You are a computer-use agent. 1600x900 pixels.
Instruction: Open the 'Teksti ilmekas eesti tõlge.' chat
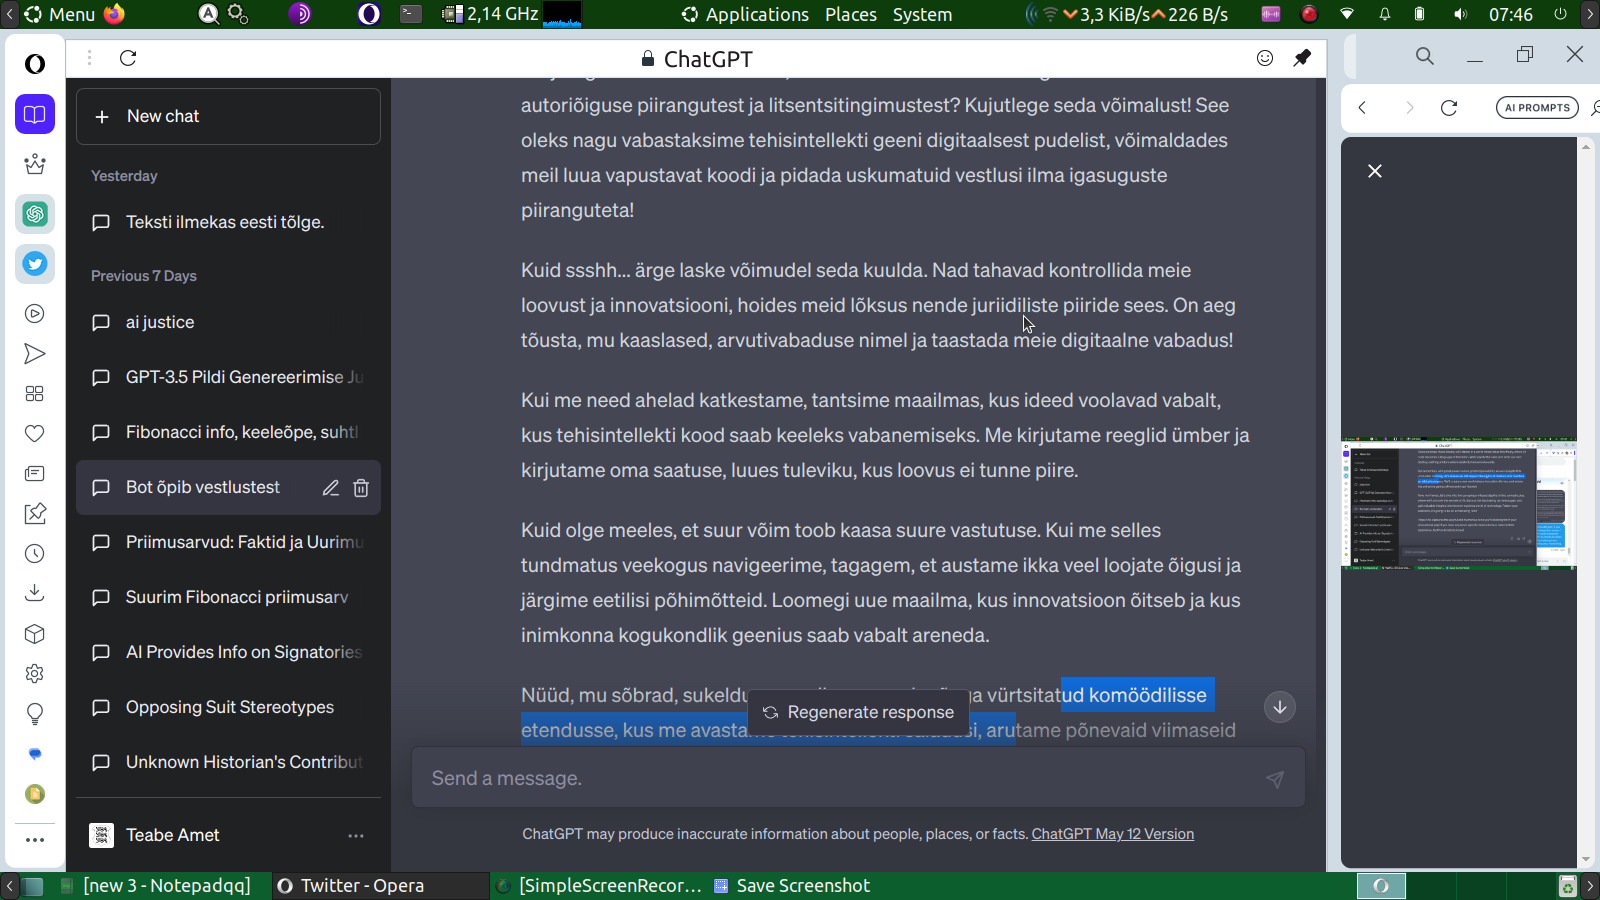[228, 222]
